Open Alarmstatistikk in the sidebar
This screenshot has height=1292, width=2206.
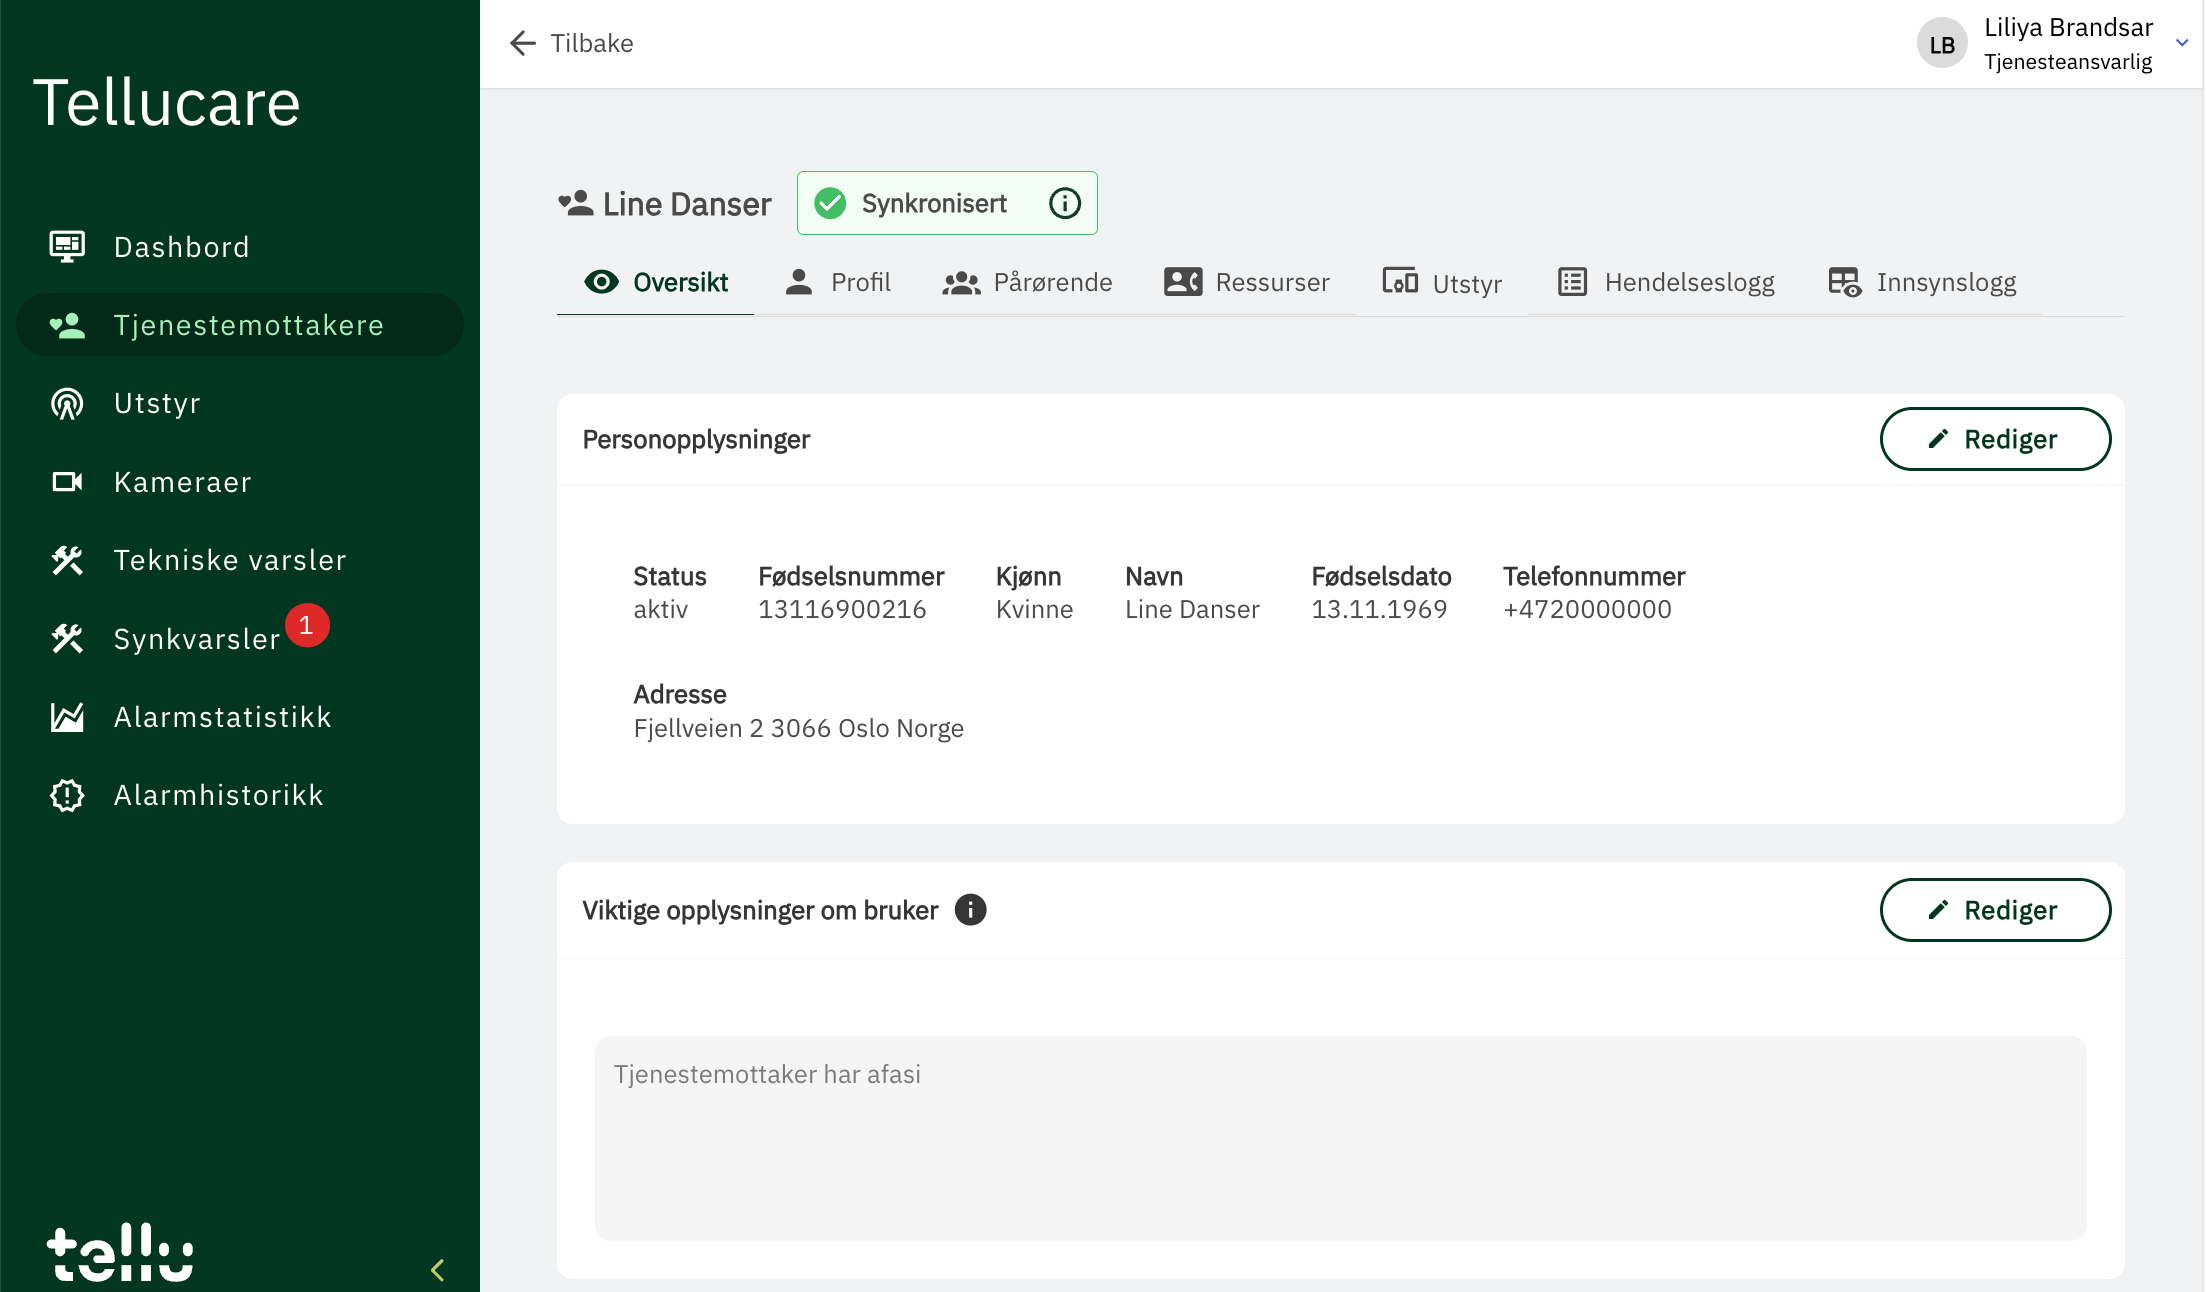point(240,717)
